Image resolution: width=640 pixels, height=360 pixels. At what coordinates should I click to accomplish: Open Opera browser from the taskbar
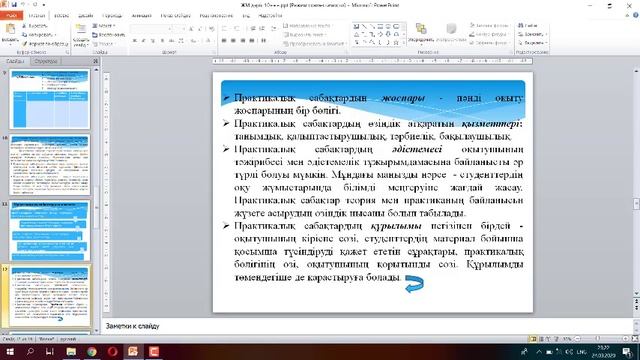point(113,351)
